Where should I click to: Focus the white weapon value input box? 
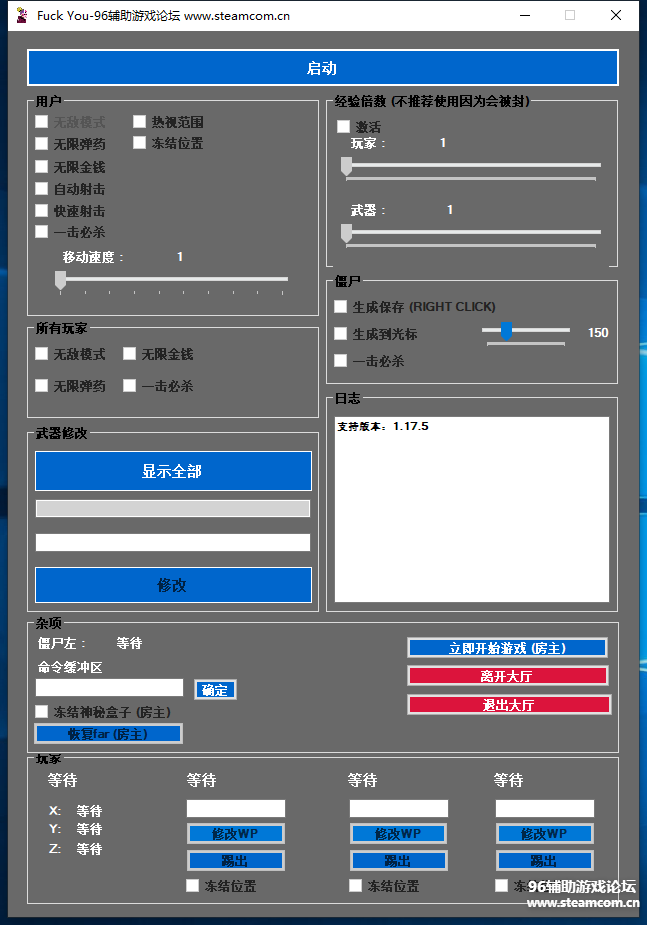[173, 542]
